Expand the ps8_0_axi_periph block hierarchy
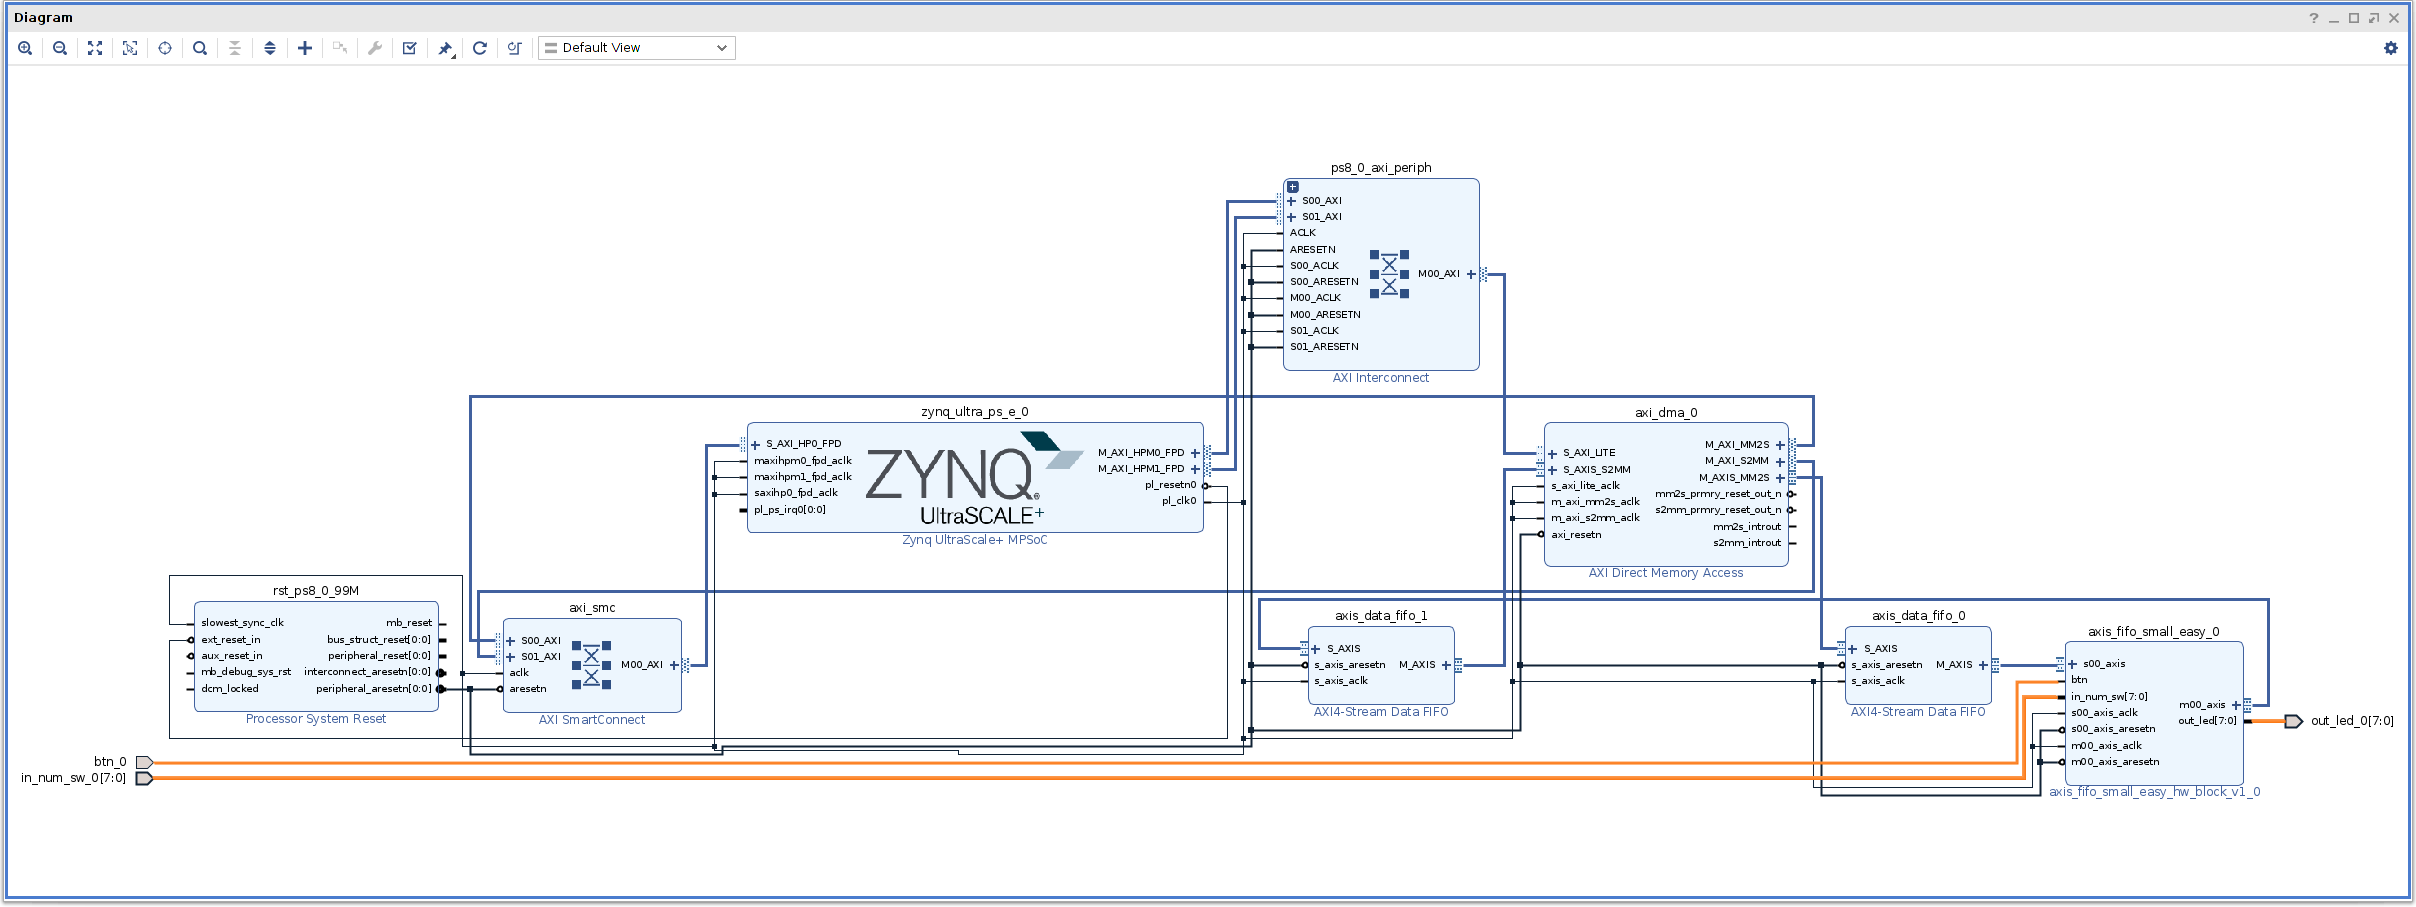The width and height of the screenshot is (2416, 907). (1293, 187)
